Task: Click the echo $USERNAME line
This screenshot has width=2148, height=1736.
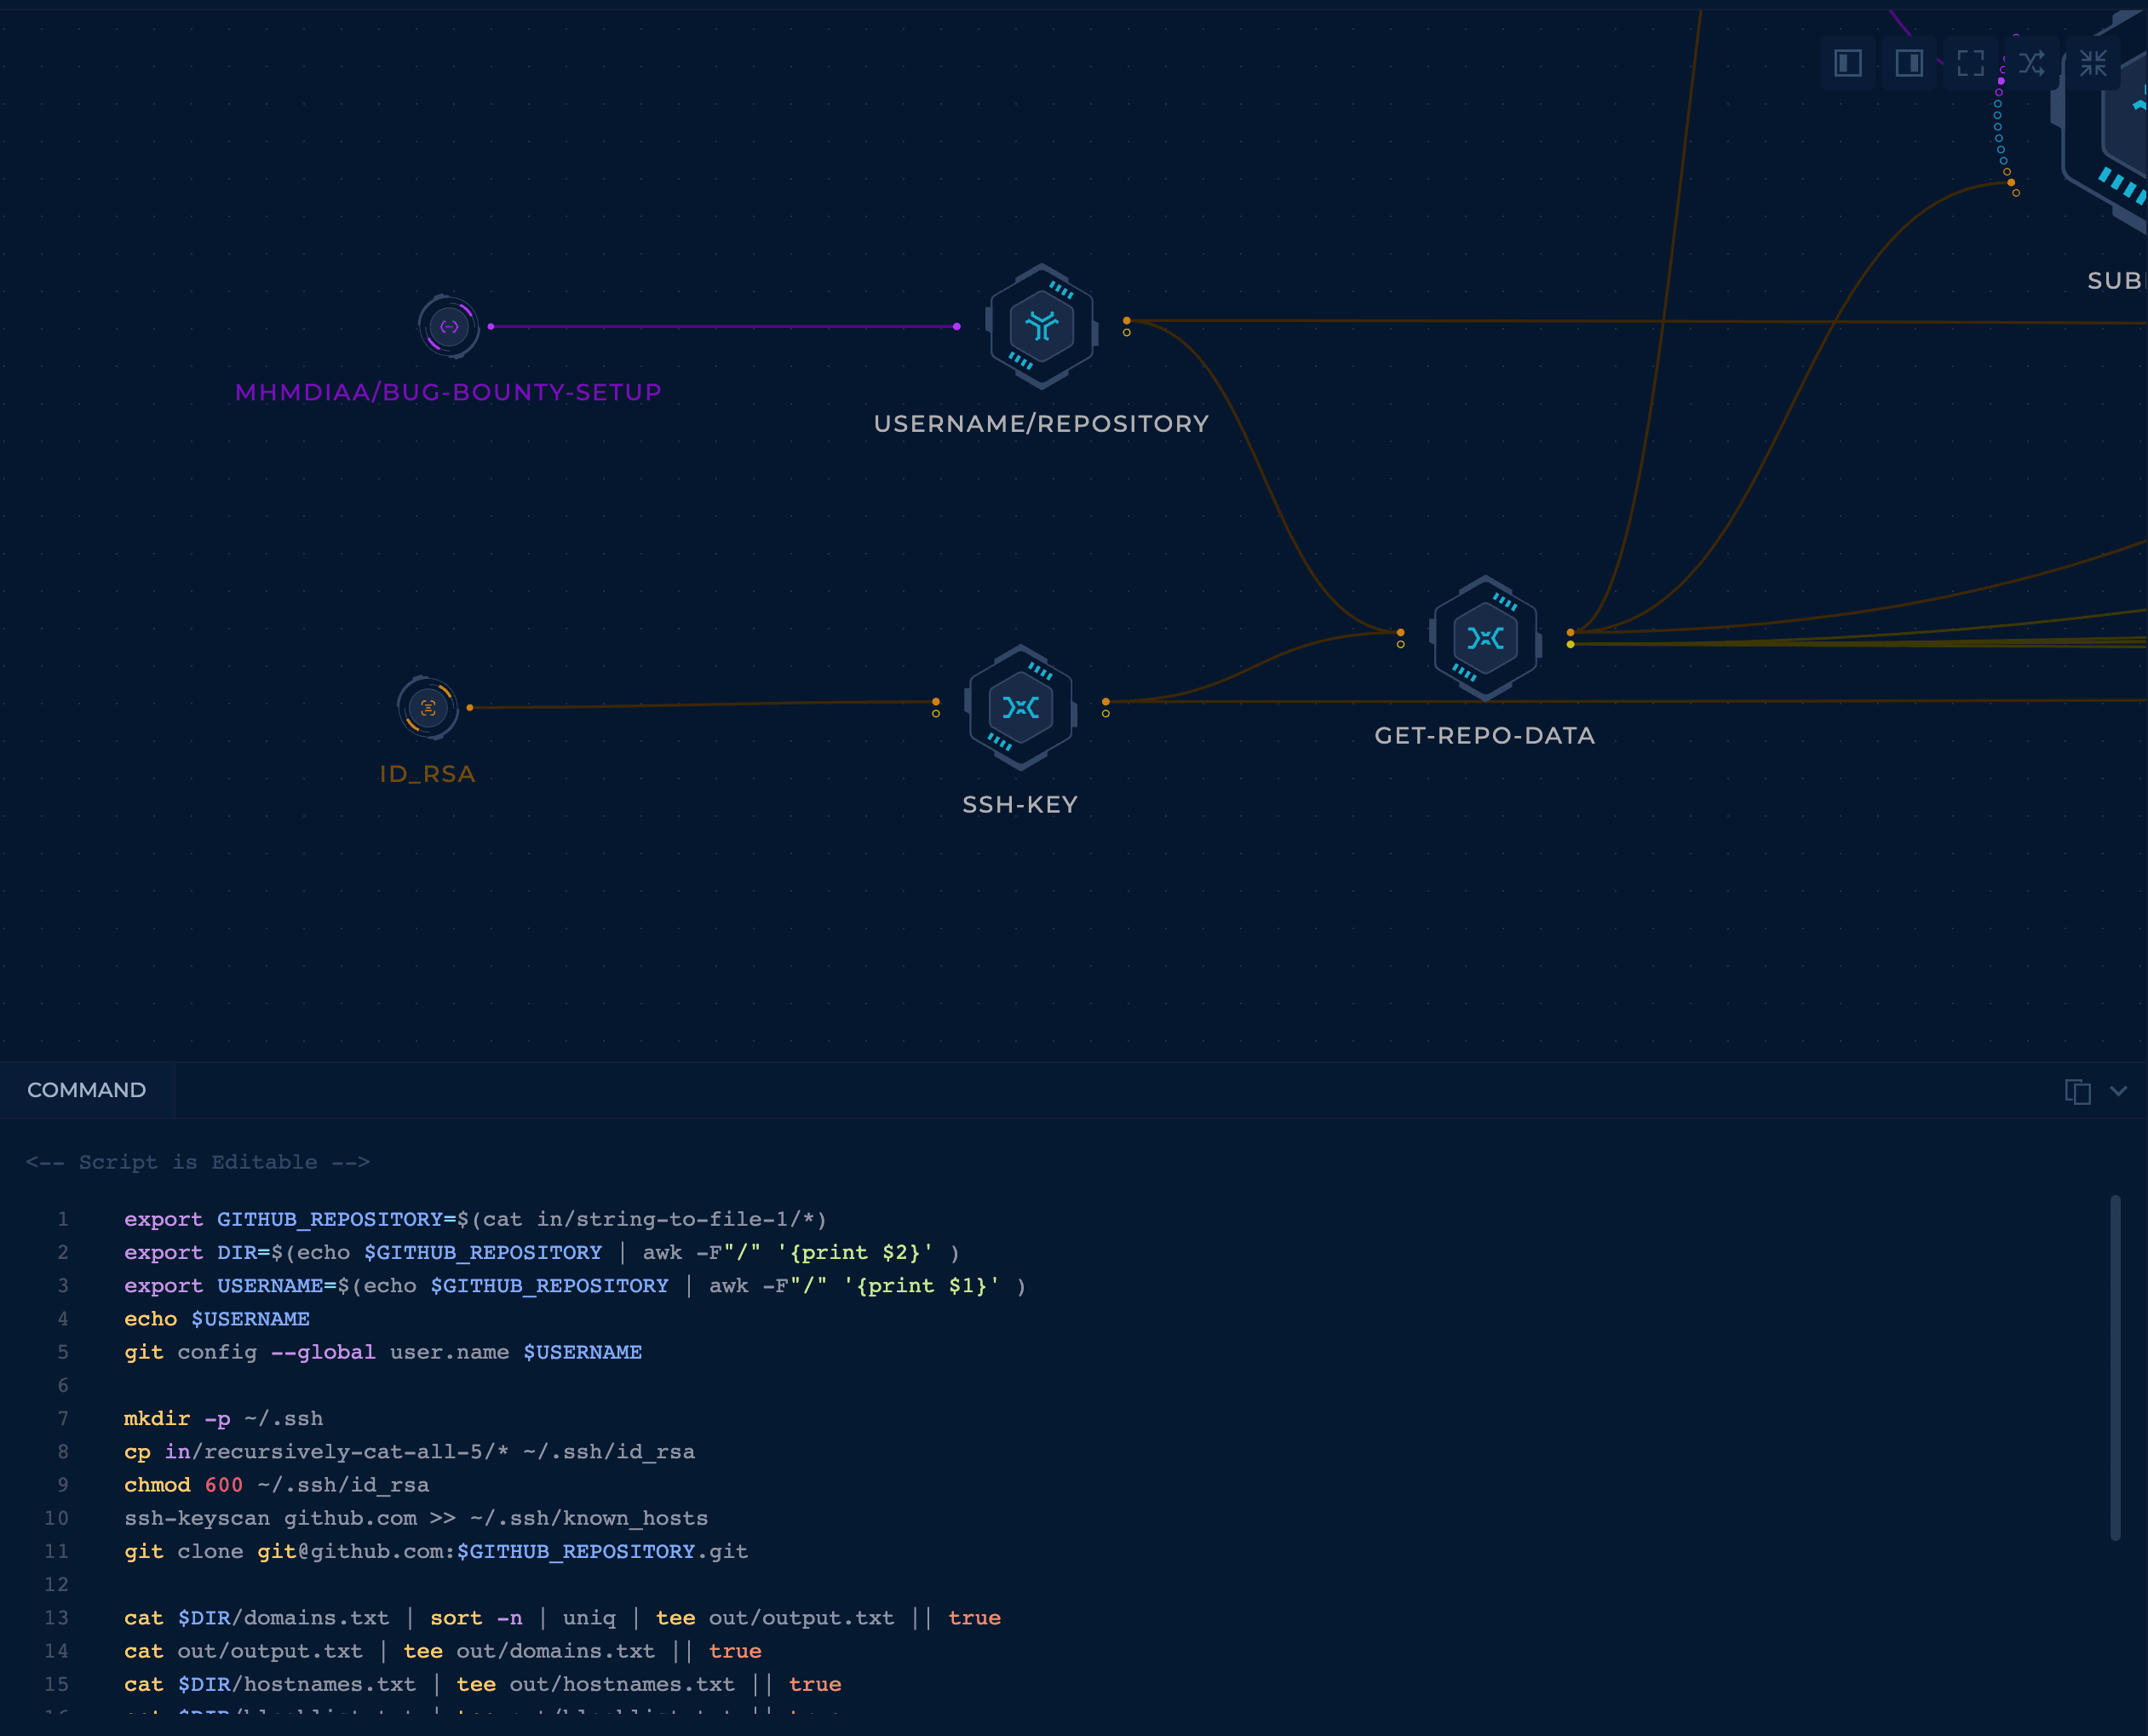Action: [x=217, y=1319]
